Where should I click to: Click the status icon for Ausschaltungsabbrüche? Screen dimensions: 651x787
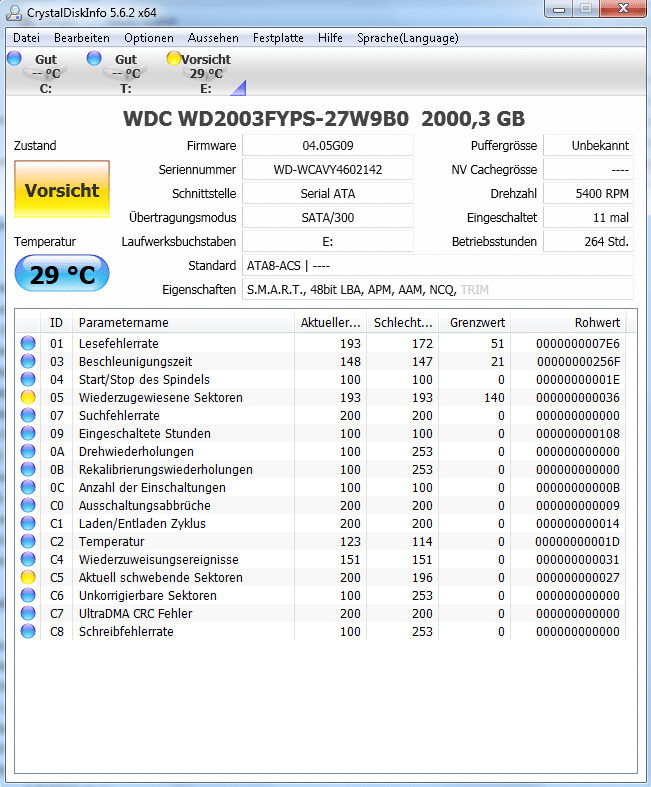28,505
